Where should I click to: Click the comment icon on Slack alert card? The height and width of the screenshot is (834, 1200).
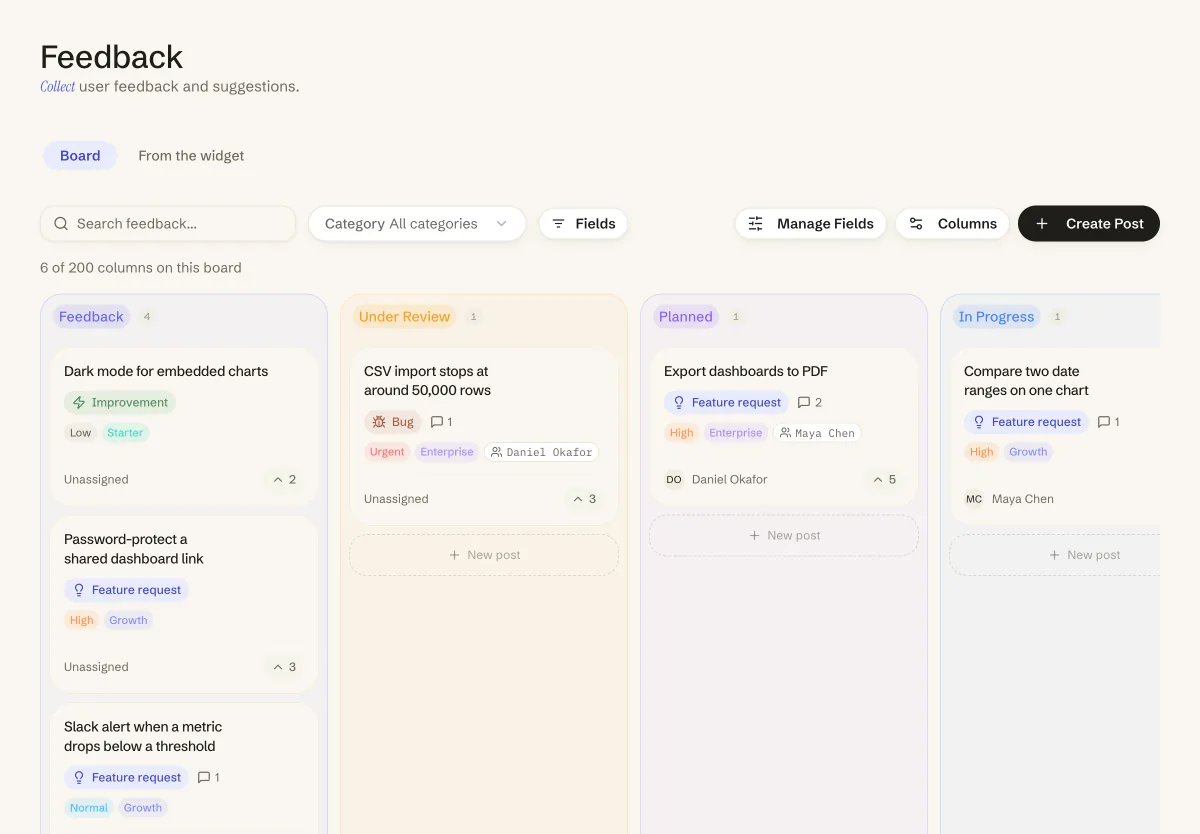pos(204,777)
